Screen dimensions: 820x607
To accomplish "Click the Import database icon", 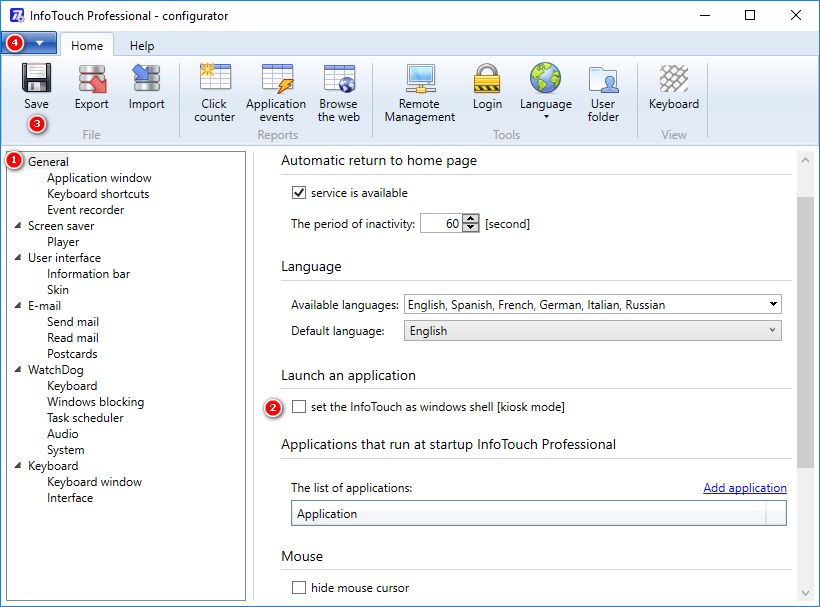I will tap(146, 78).
